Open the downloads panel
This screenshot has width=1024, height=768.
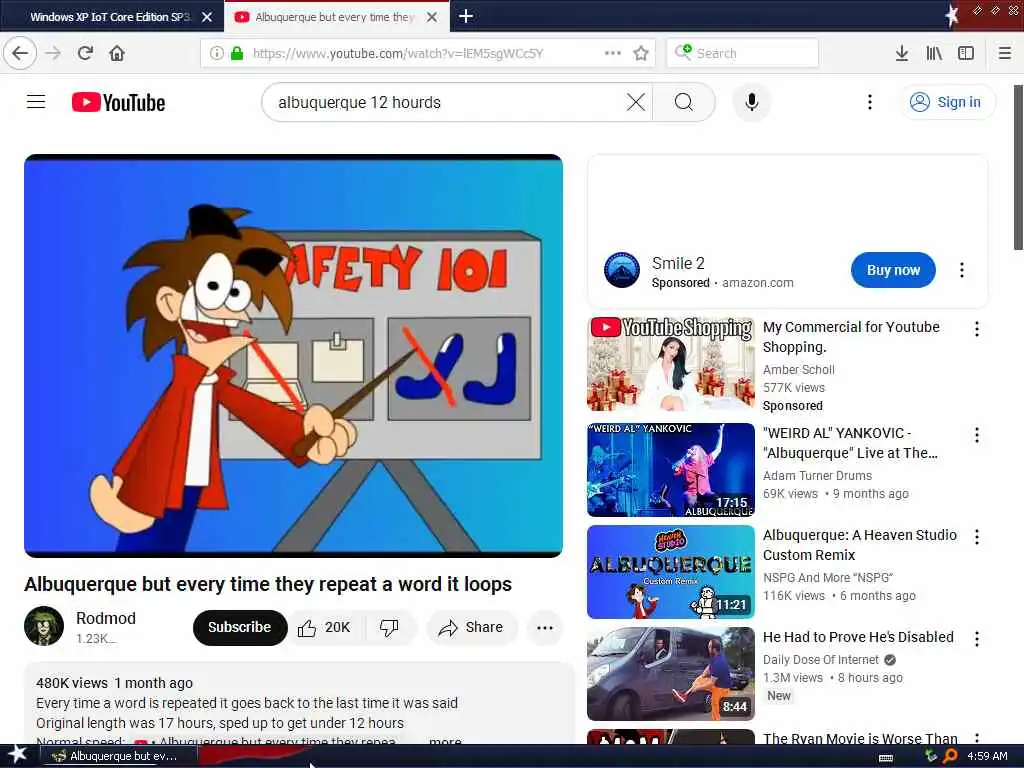(902, 53)
